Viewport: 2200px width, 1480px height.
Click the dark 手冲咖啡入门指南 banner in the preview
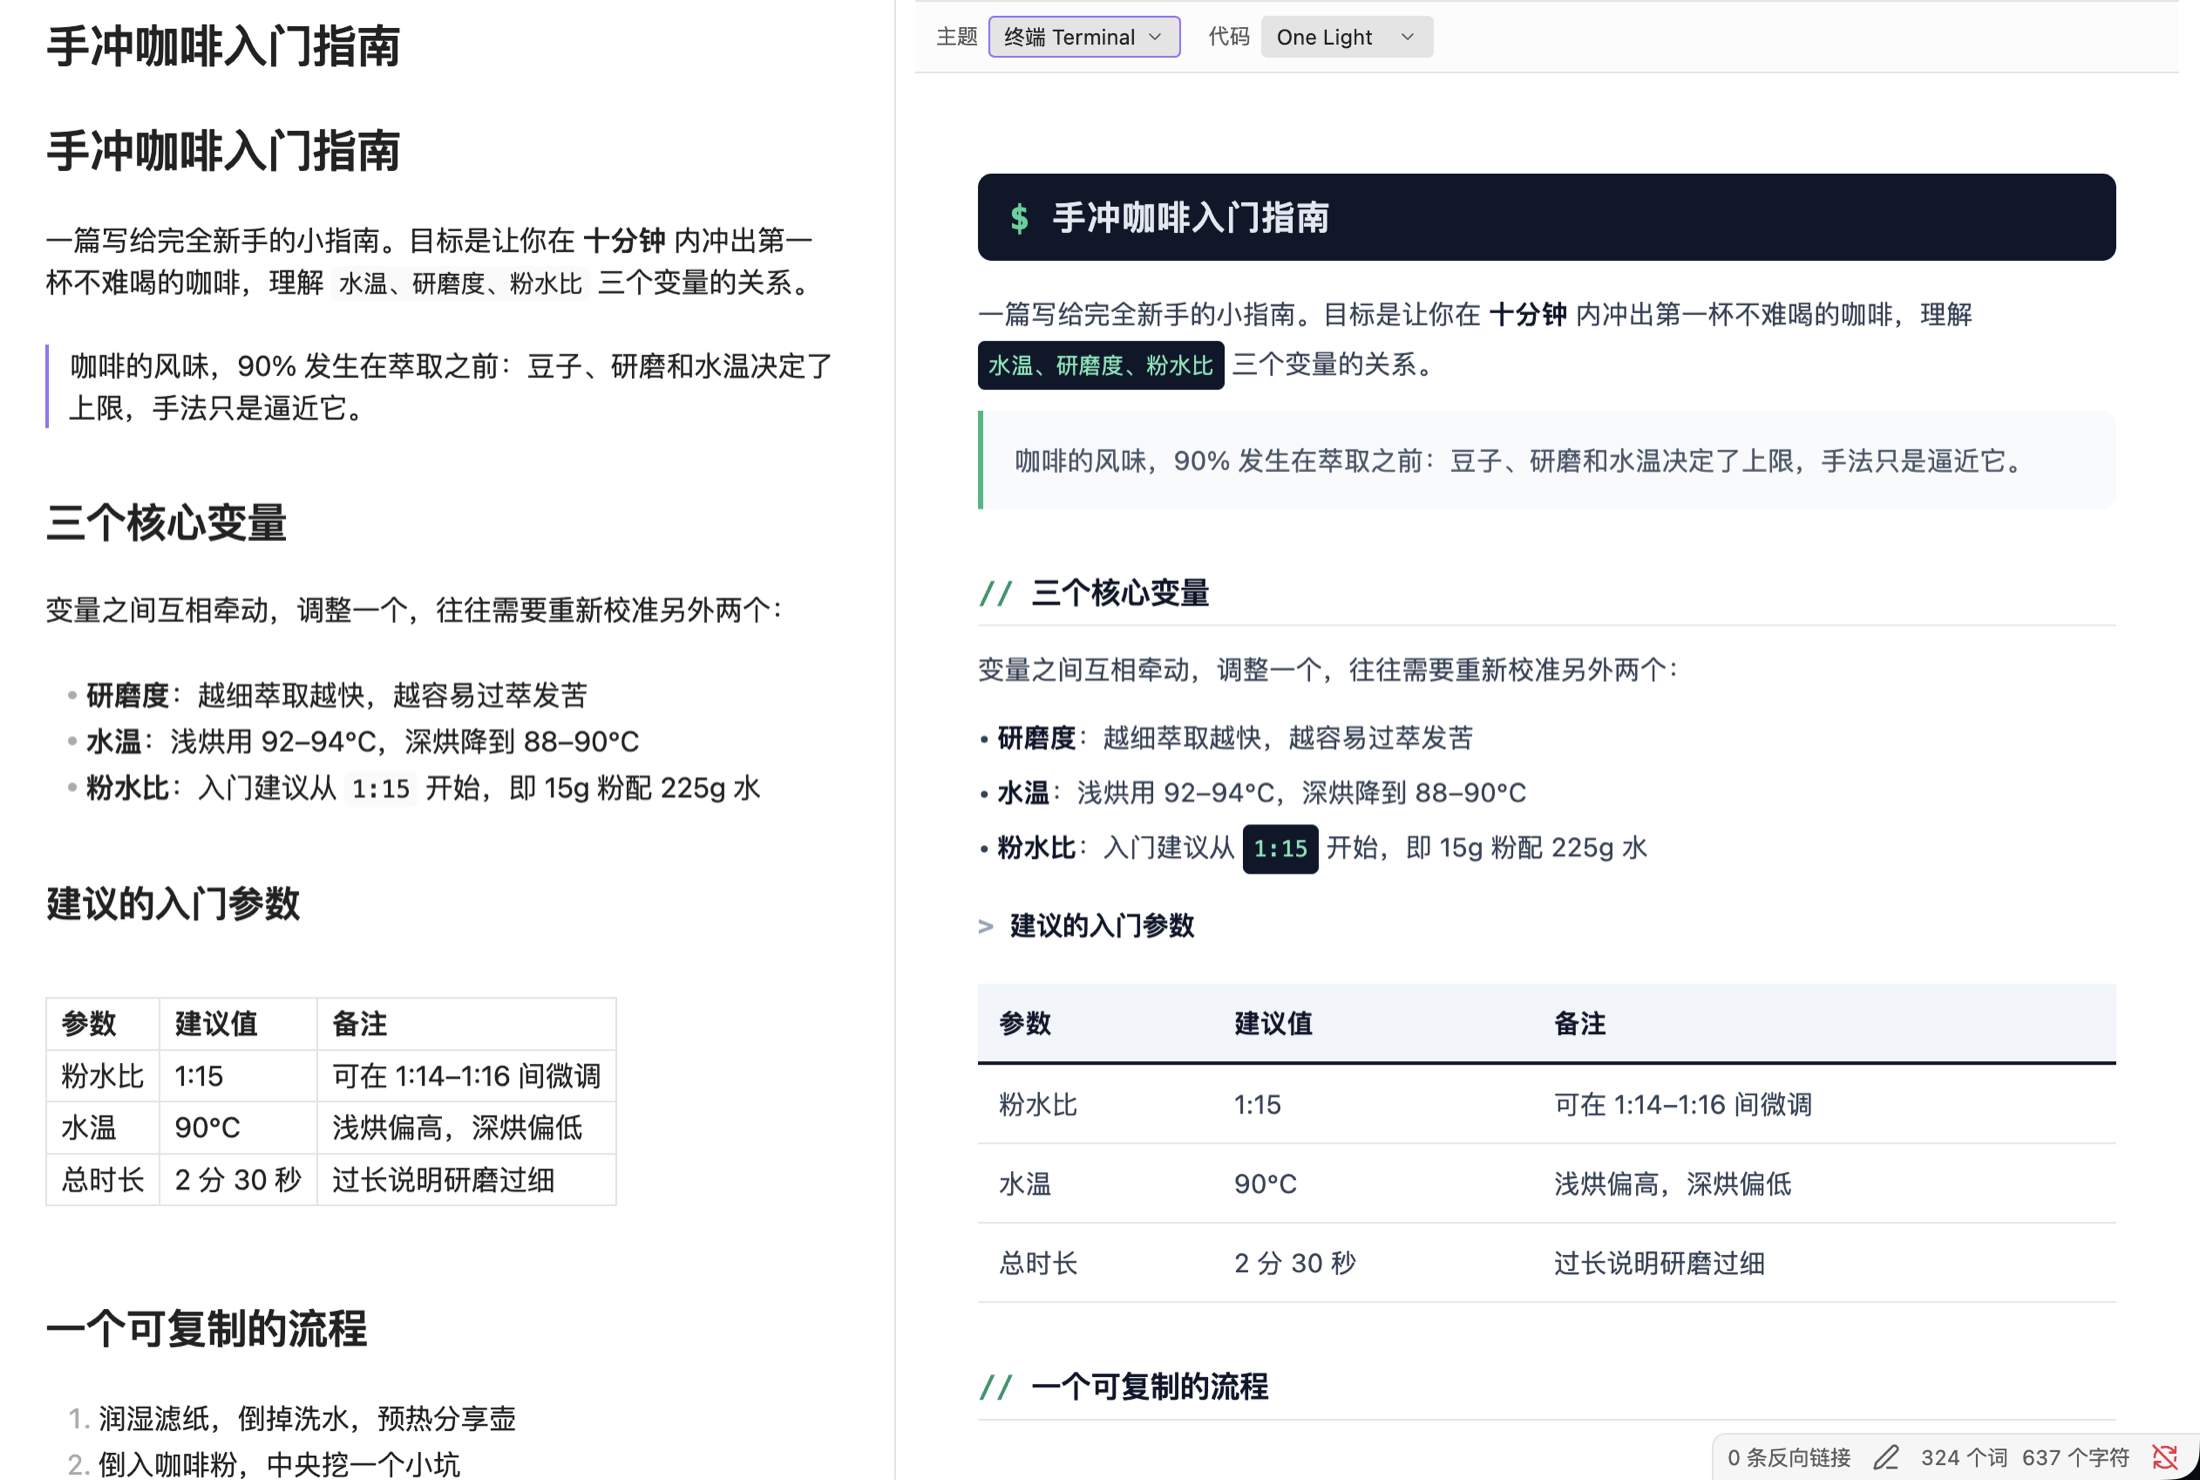coord(1546,217)
